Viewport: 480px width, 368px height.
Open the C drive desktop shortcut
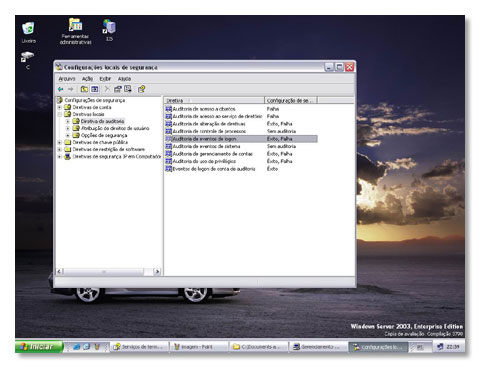tap(28, 60)
